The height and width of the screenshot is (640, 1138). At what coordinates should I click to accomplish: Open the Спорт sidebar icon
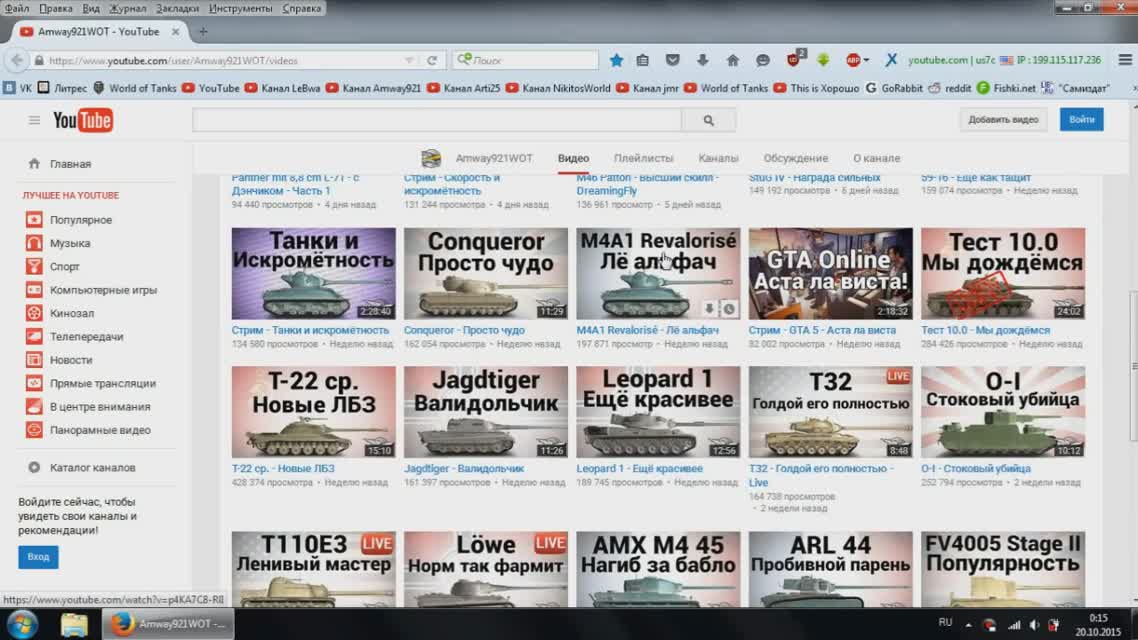coord(34,266)
